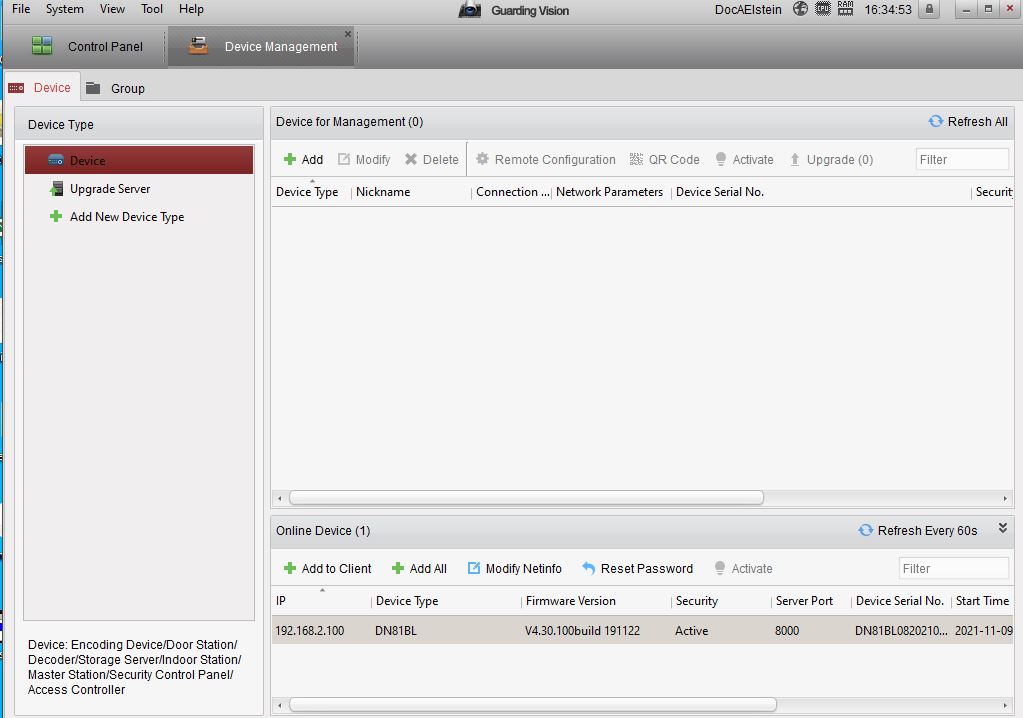Click the Upgrade (0) button

831,159
